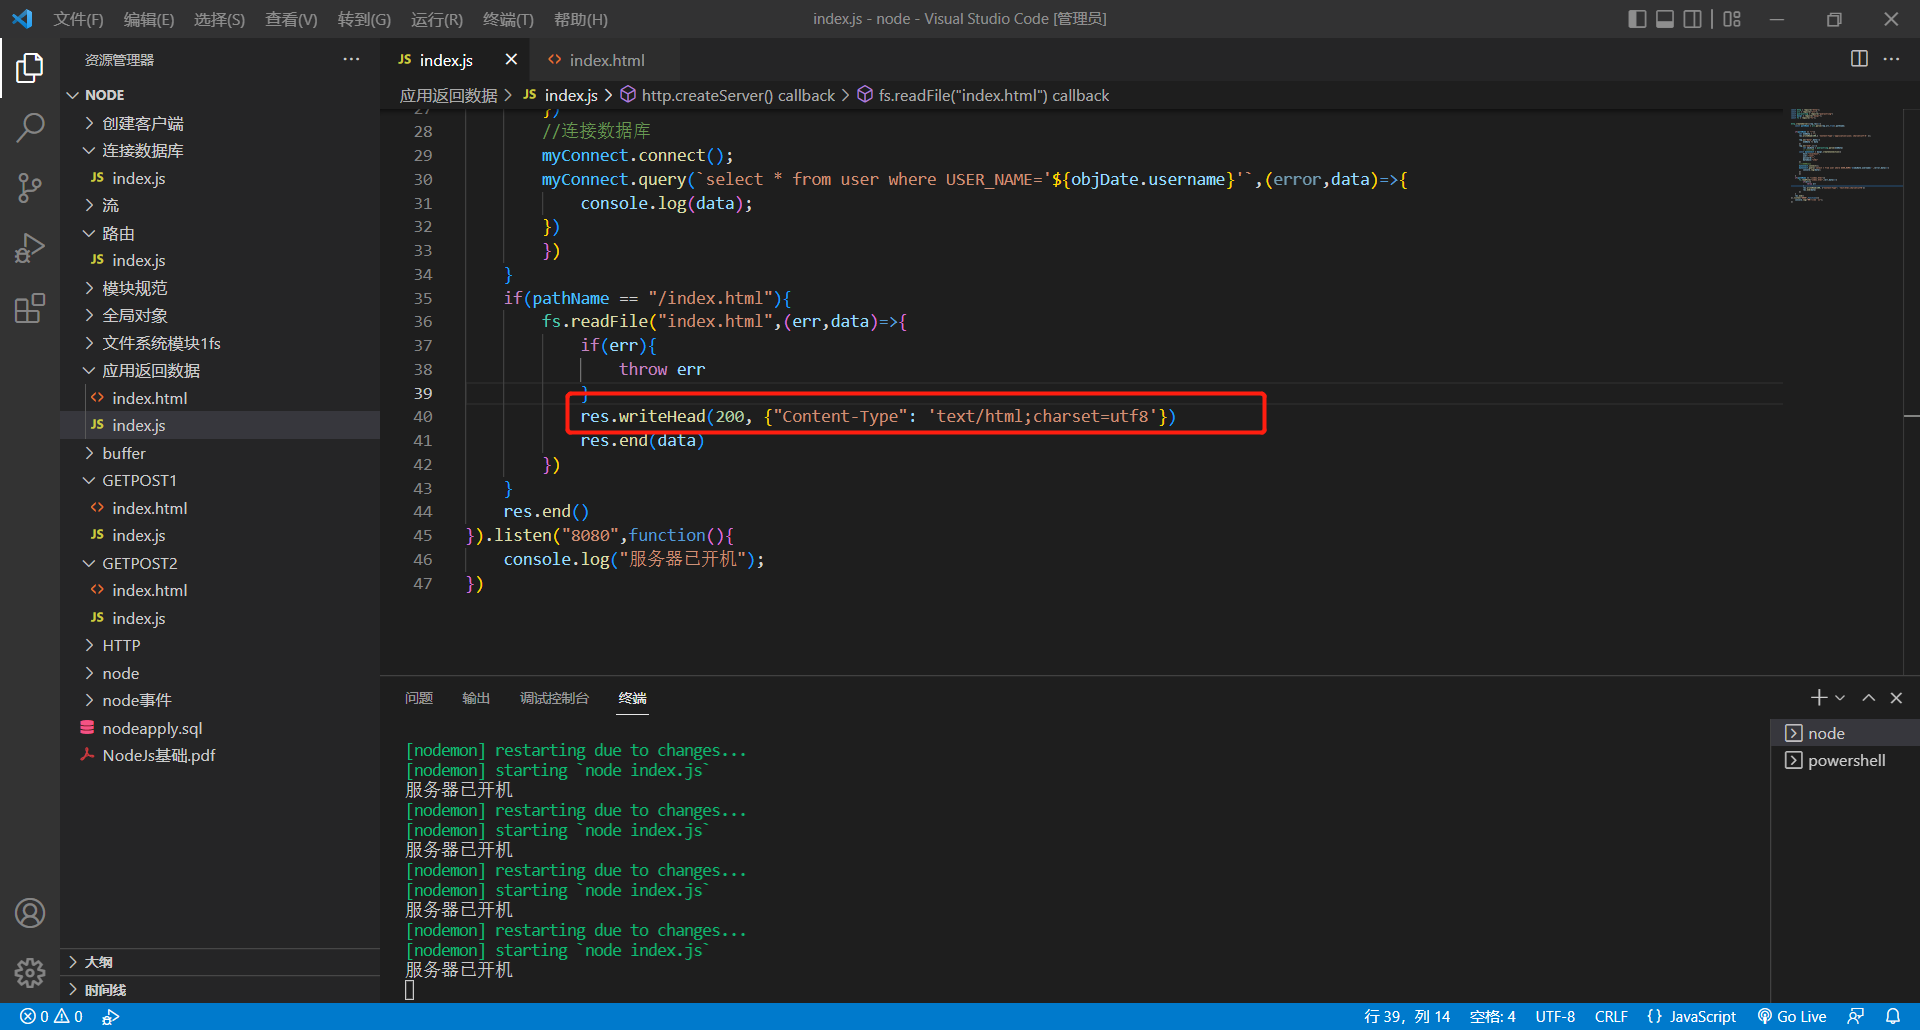
Task: Expand the 模块规范 folder
Action: (220, 288)
